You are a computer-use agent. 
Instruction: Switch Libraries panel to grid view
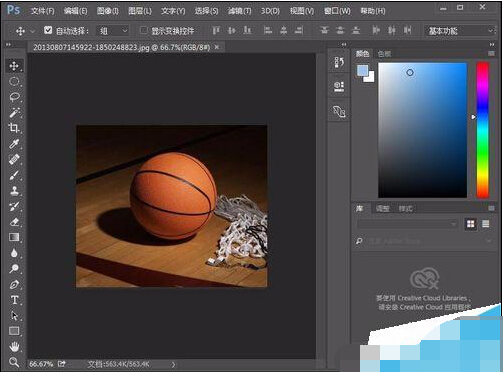click(471, 224)
